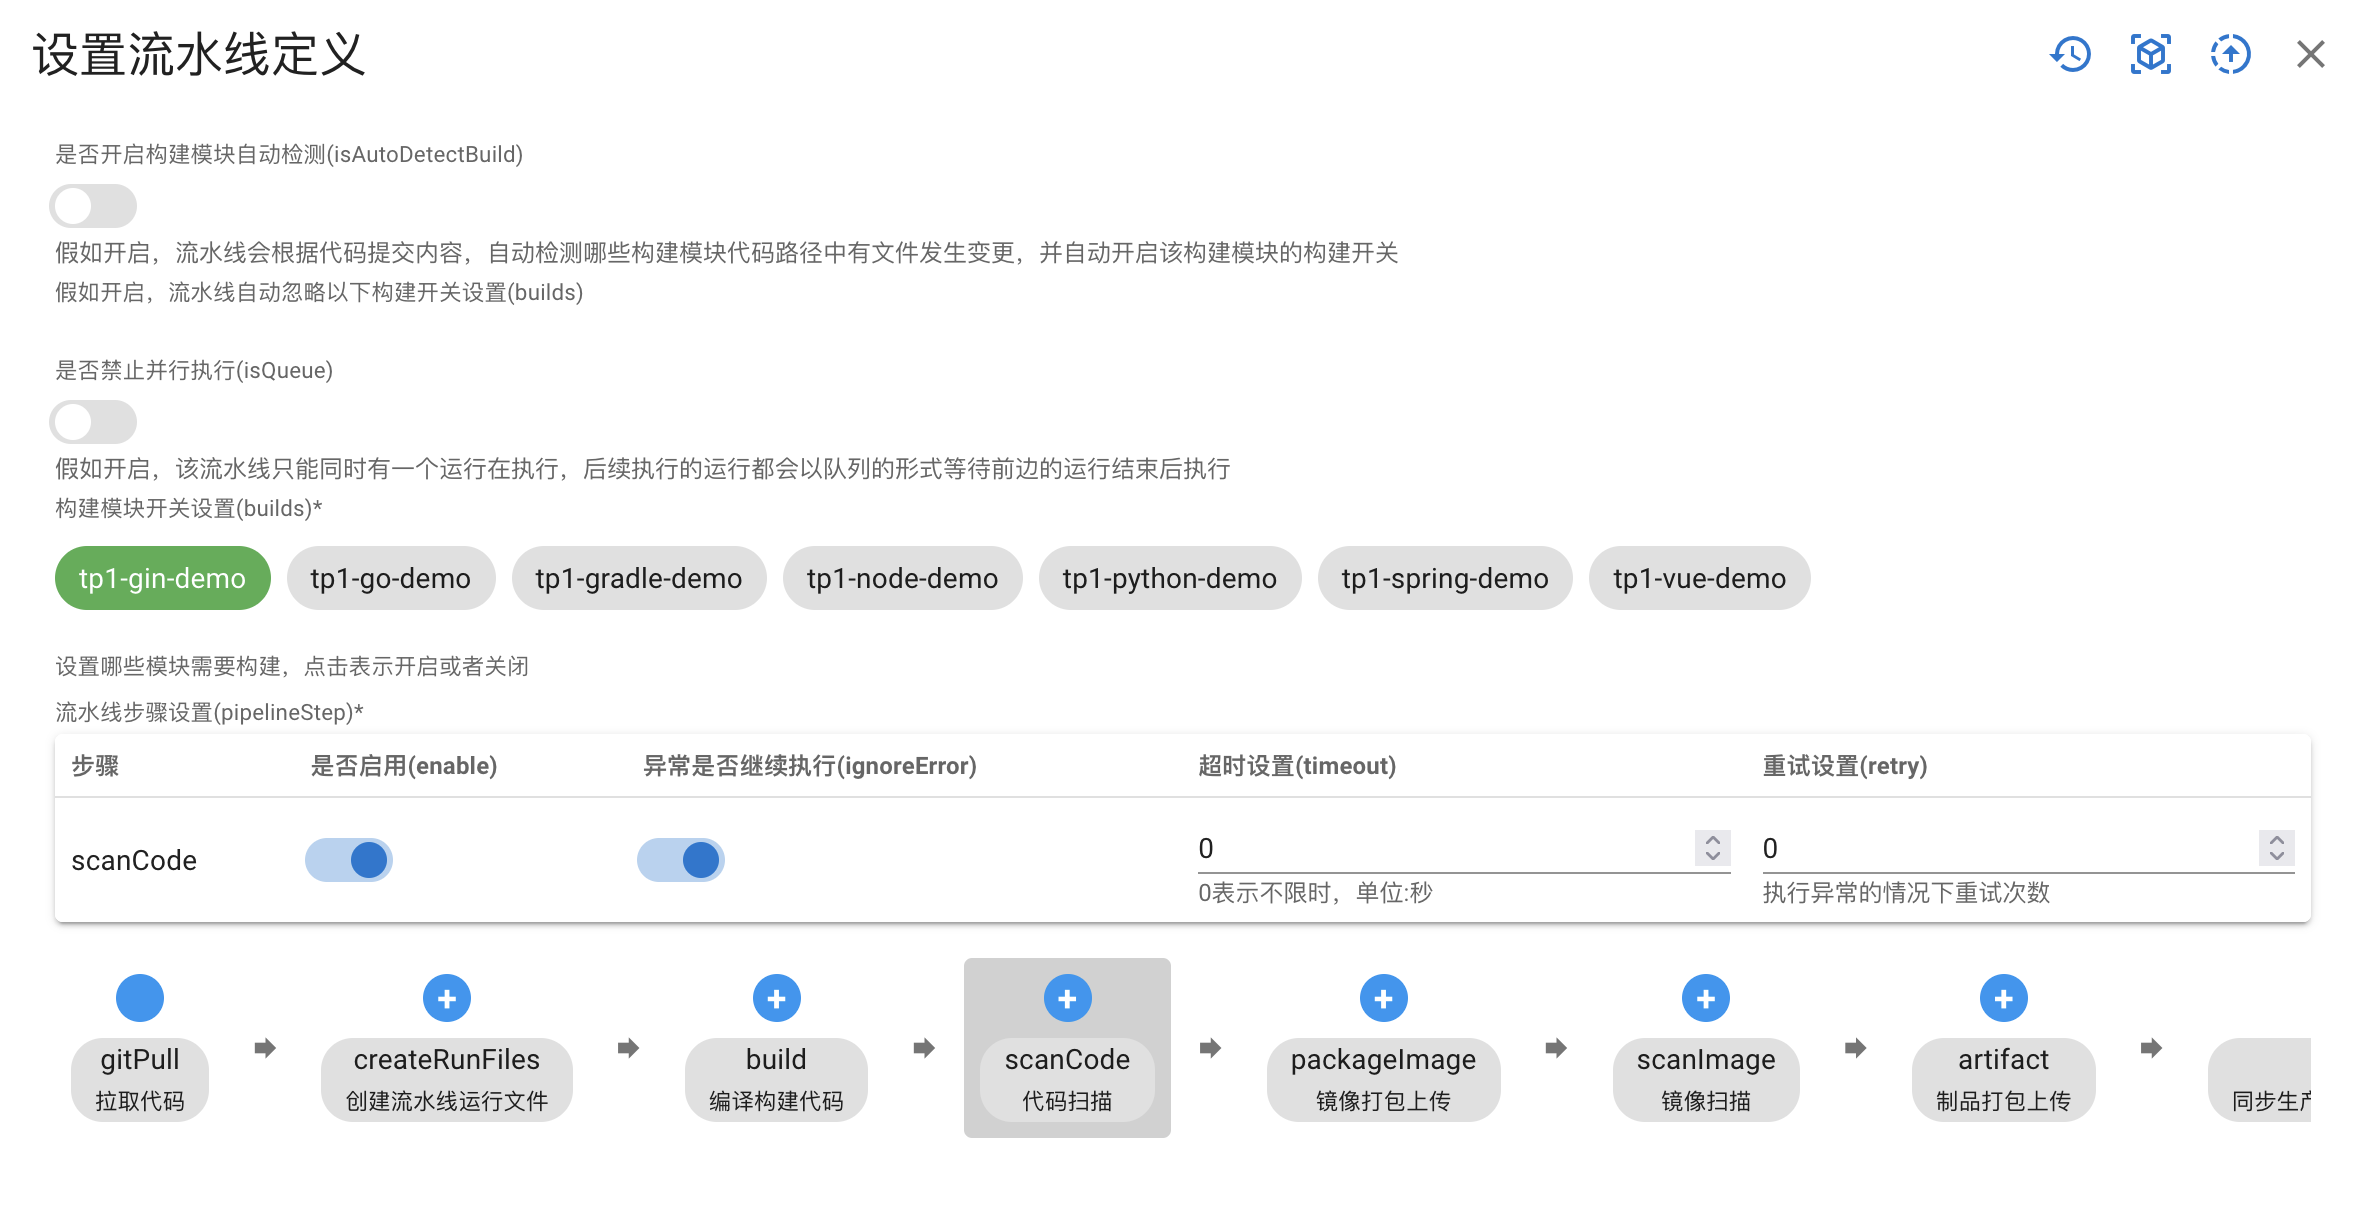Click the plus icon above artifact step
Viewport: 2372px width, 1208px height.
[x=2002, y=997]
